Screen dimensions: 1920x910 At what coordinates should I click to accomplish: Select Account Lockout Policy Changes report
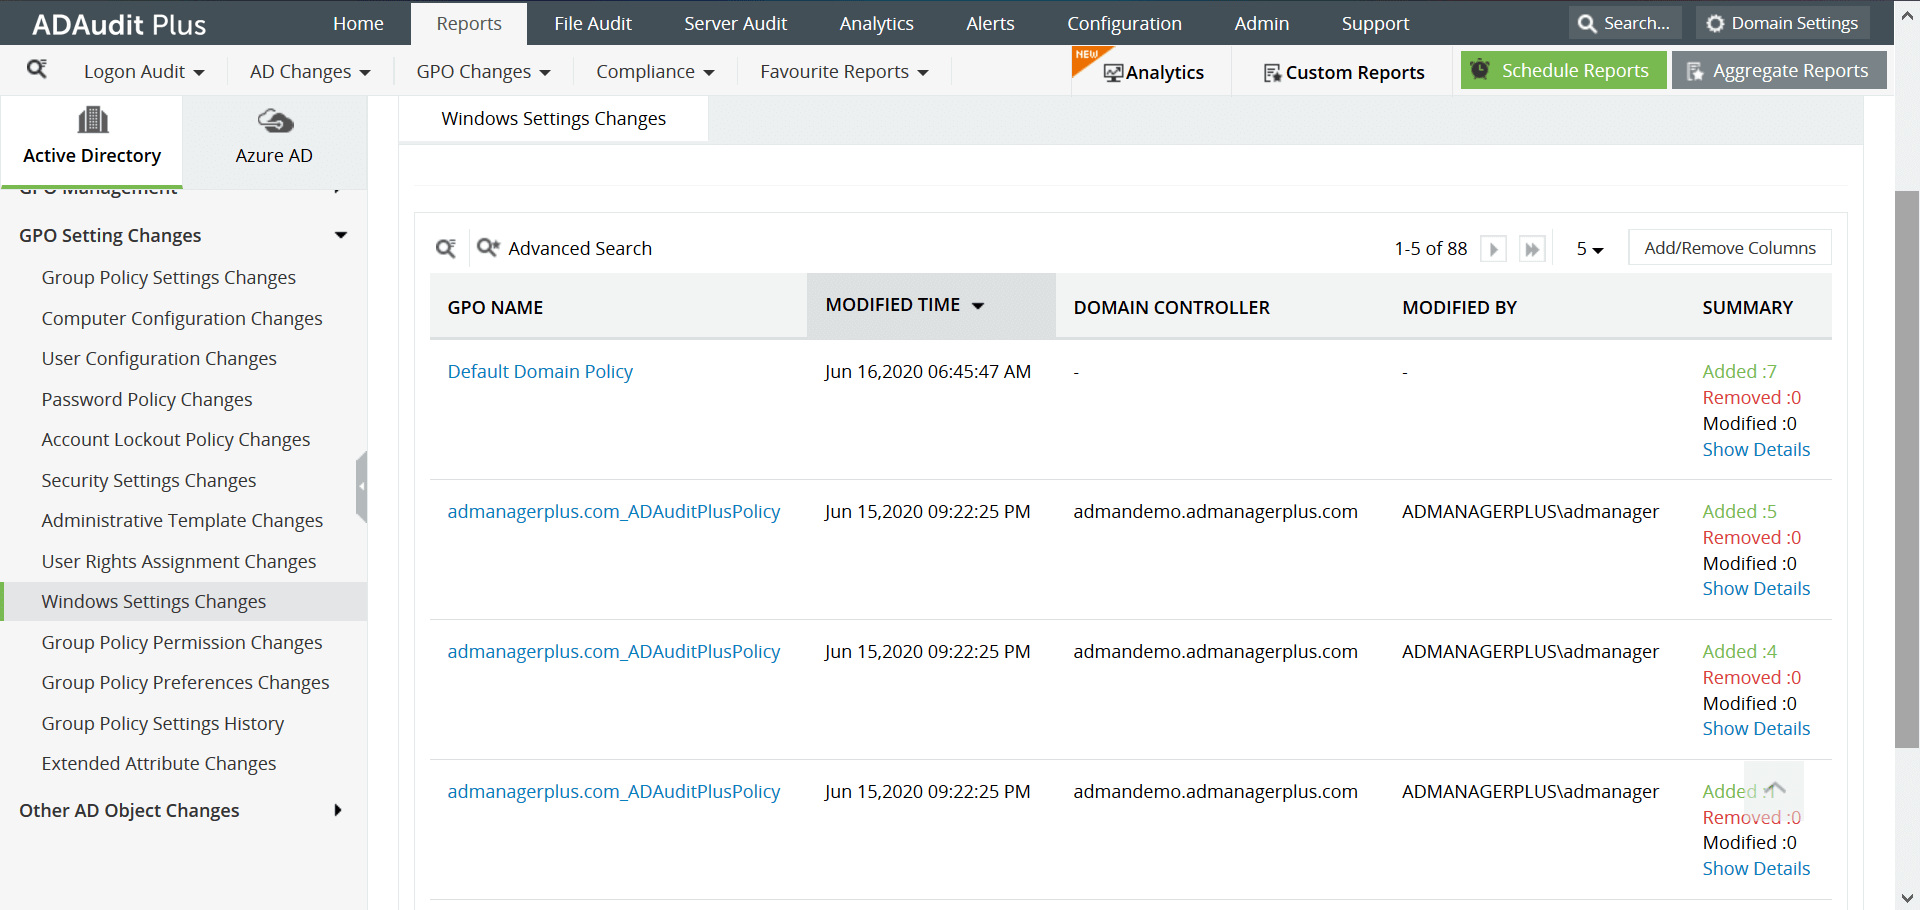pyautogui.click(x=176, y=440)
